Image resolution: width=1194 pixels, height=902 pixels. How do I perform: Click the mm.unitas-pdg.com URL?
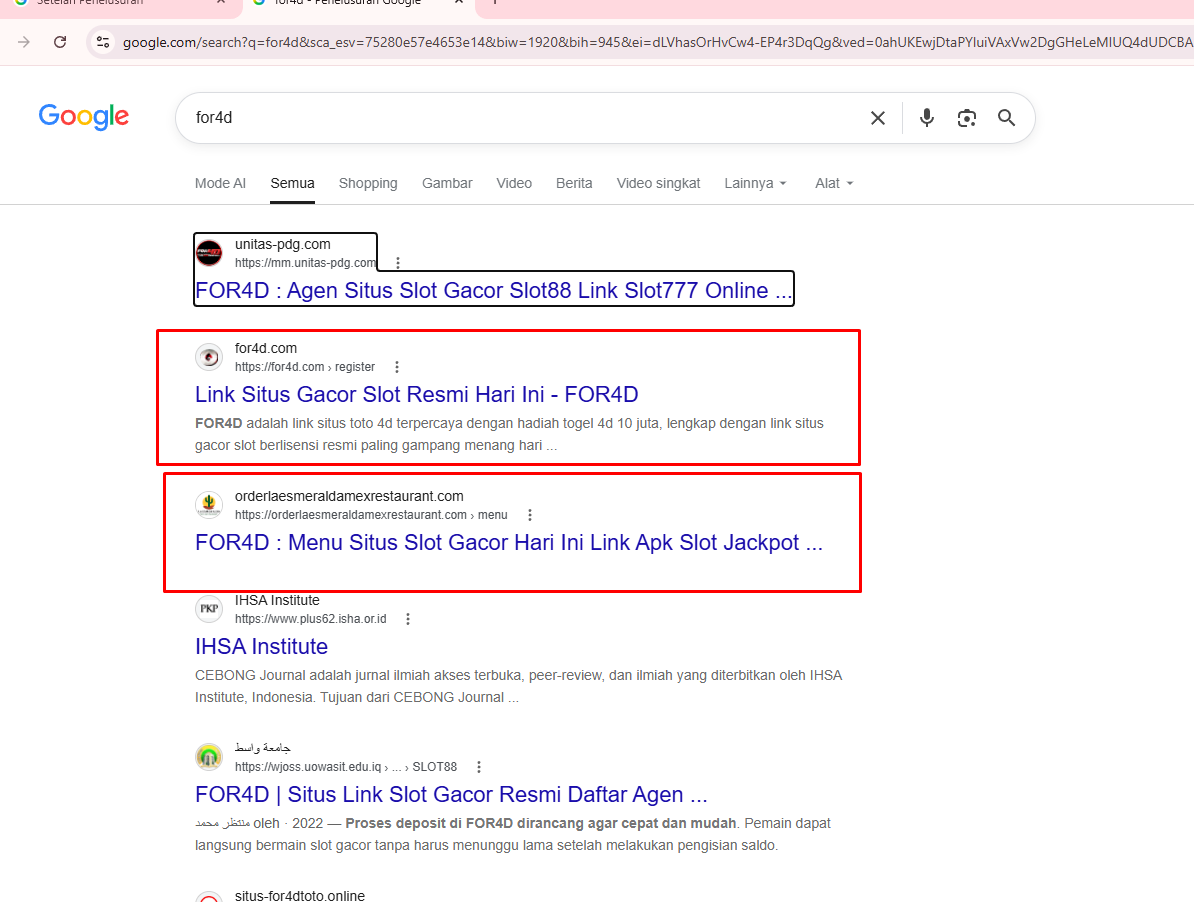[x=305, y=263]
